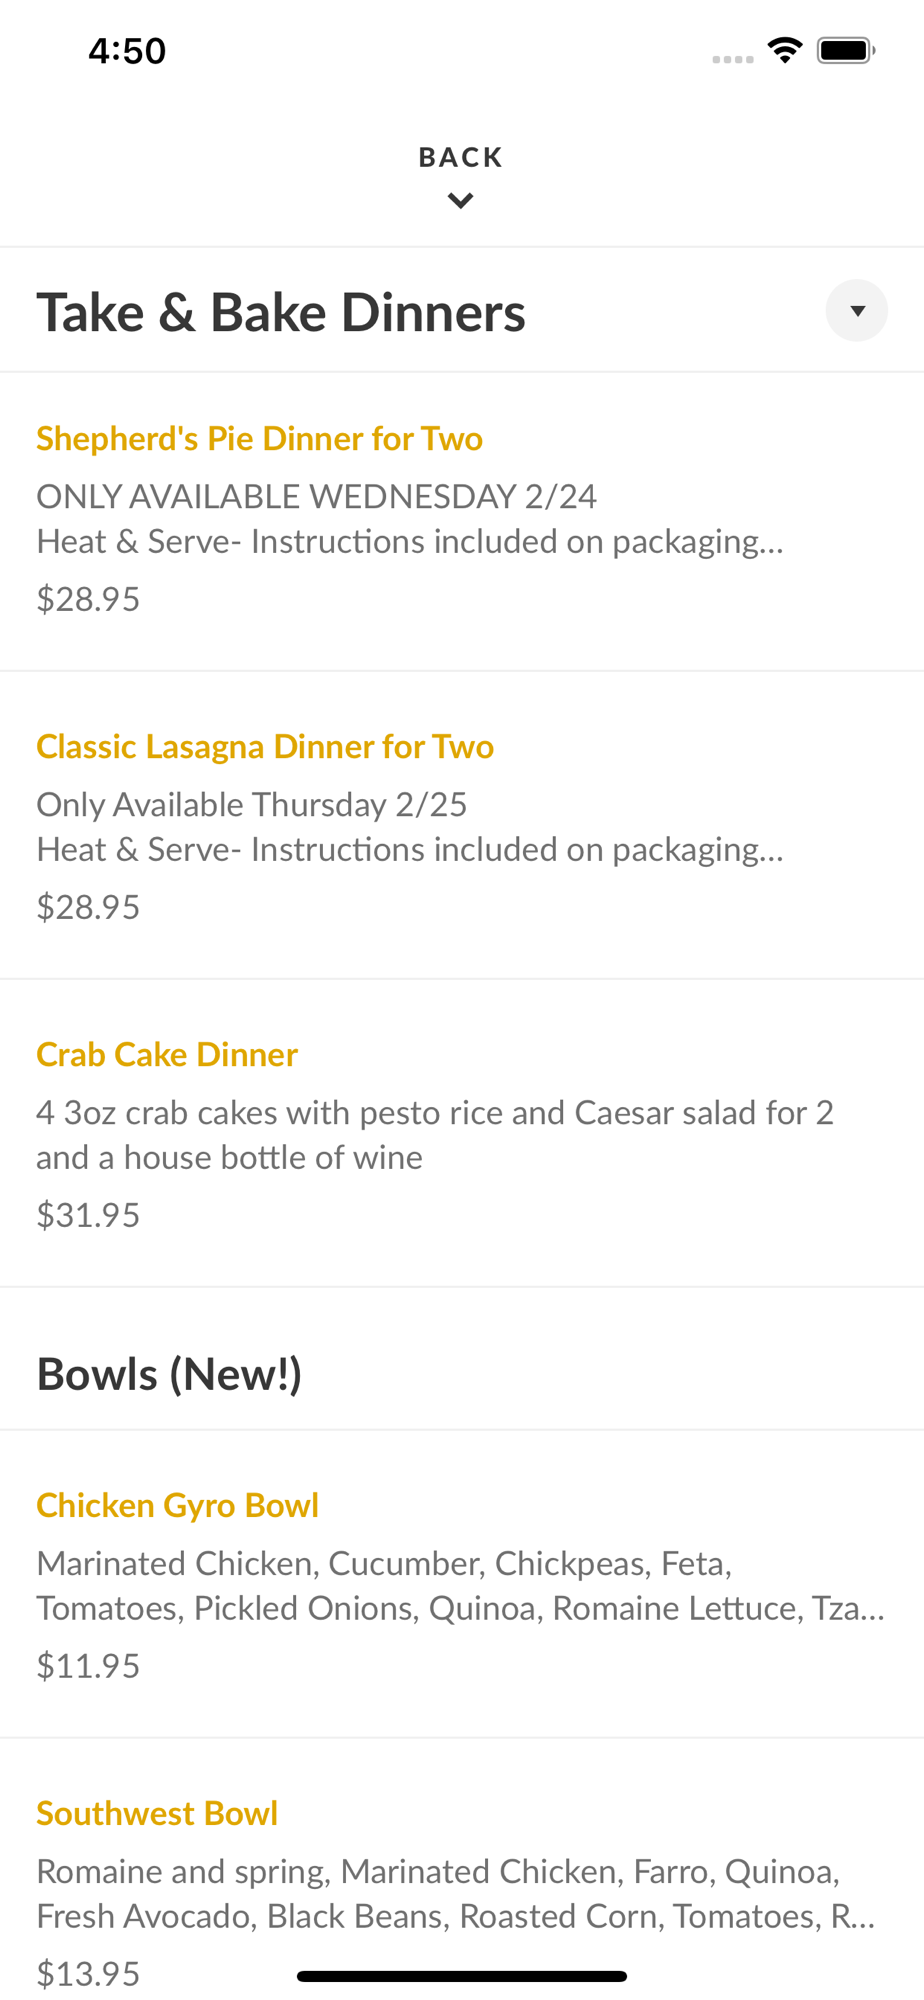Viewport: 924px width, 2000px height.
Task: Tap the Chicken Gyro Bowl ingredients text
Action: click(460, 1586)
